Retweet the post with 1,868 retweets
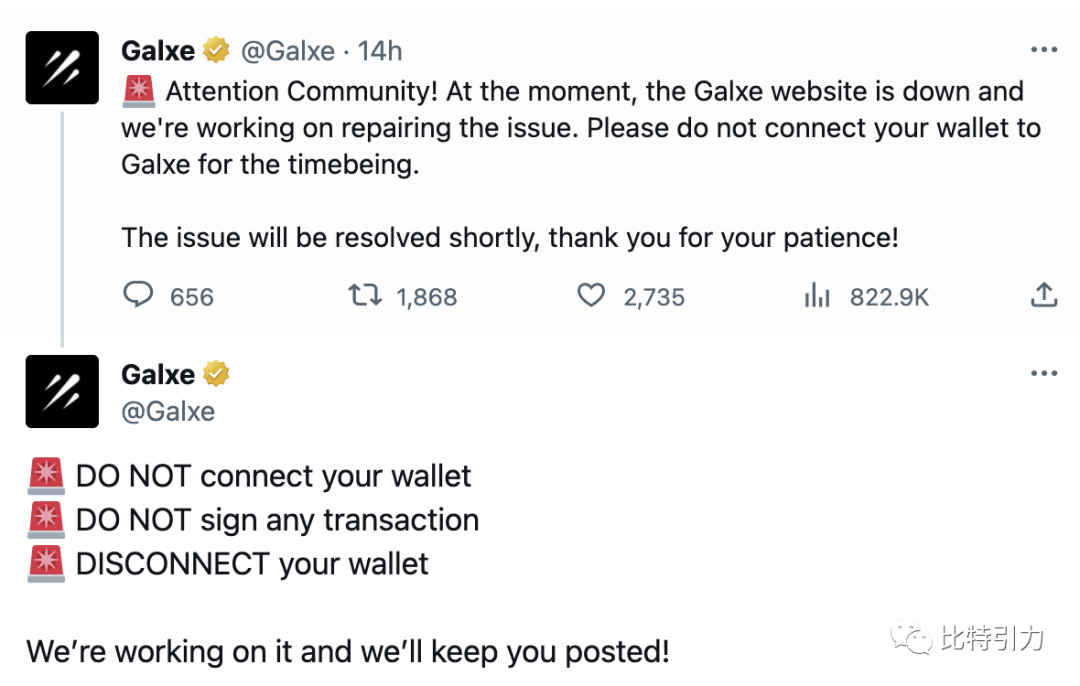Viewport: 1080px width, 686px height. tap(364, 295)
